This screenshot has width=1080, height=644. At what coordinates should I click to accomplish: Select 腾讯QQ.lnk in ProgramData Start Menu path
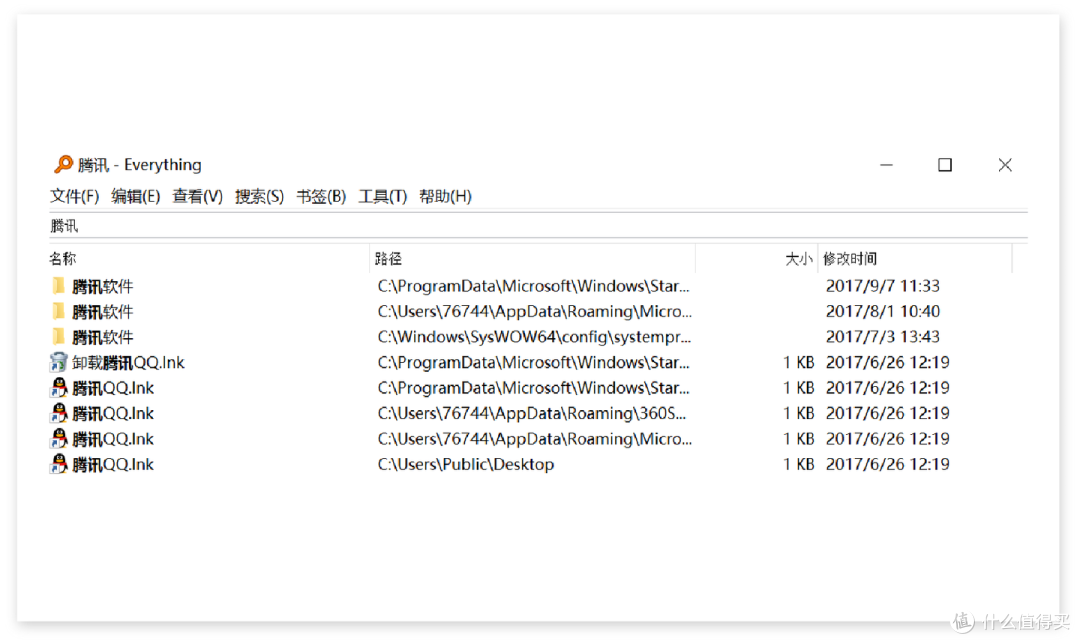click(113, 388)
